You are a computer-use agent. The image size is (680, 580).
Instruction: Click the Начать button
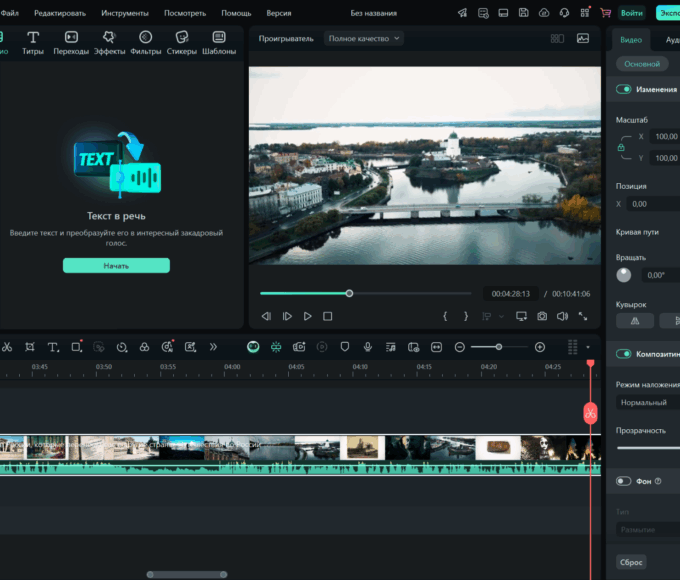(116, 265)
